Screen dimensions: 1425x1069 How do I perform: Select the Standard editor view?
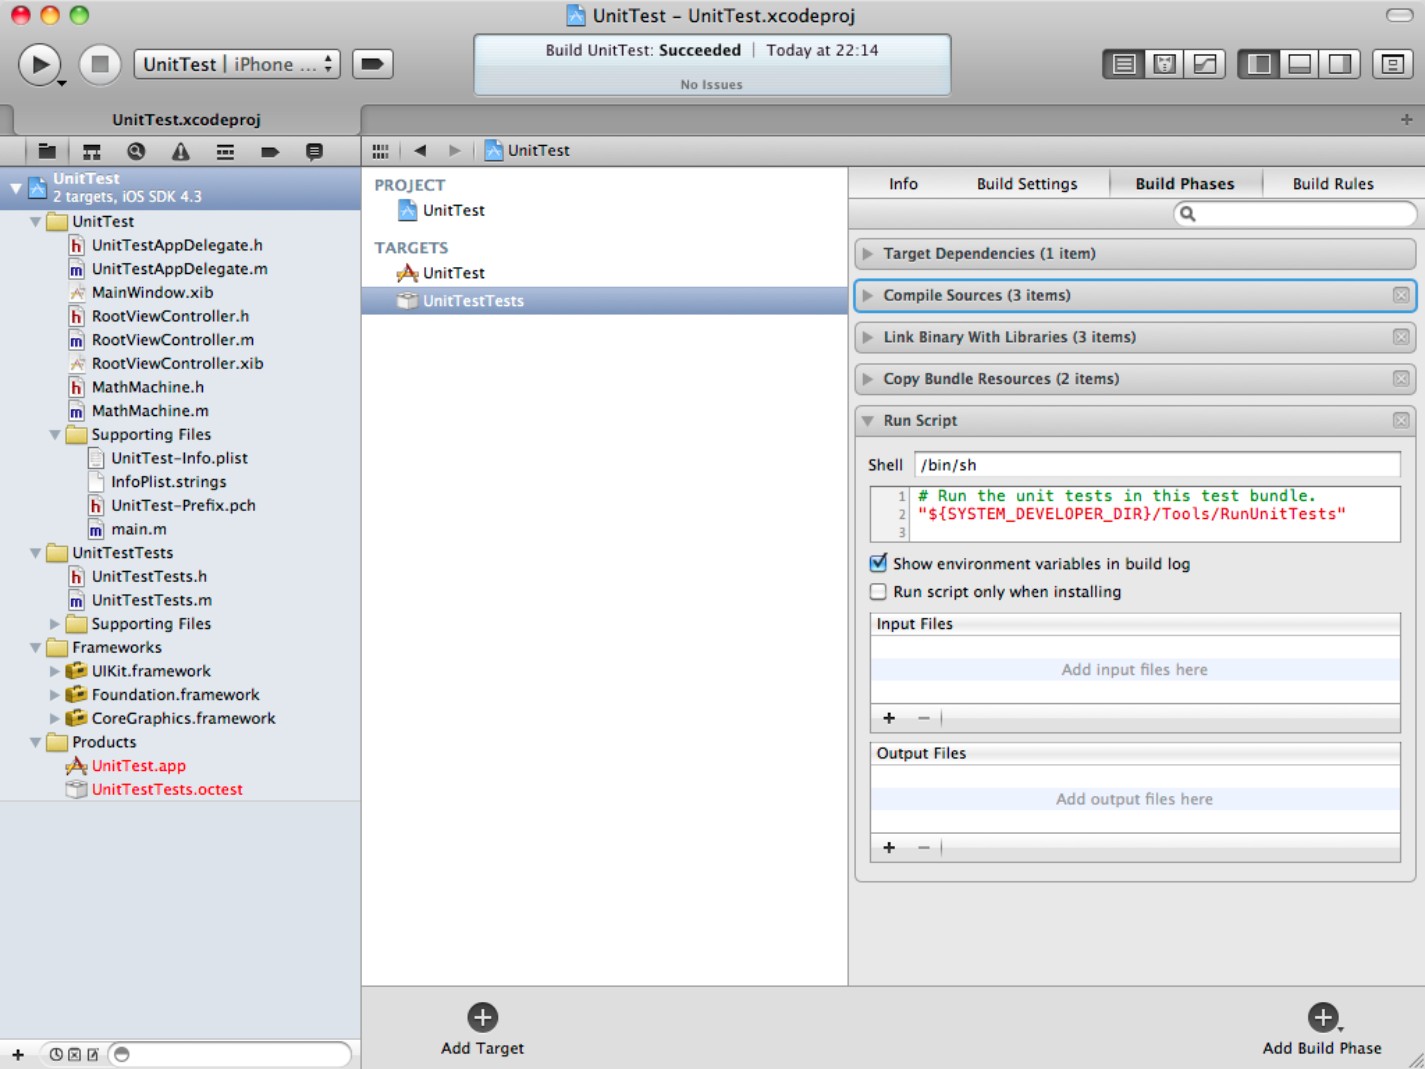(x=1124, y=64)
